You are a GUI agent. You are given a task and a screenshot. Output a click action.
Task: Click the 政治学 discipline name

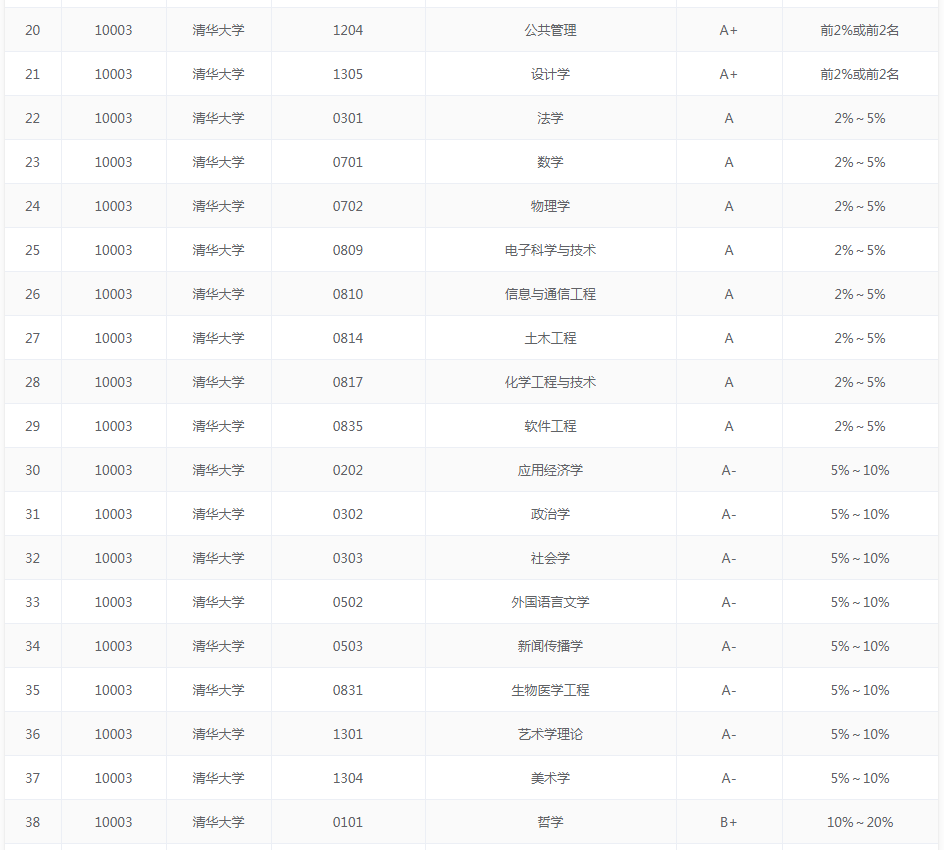click(550, 513)
